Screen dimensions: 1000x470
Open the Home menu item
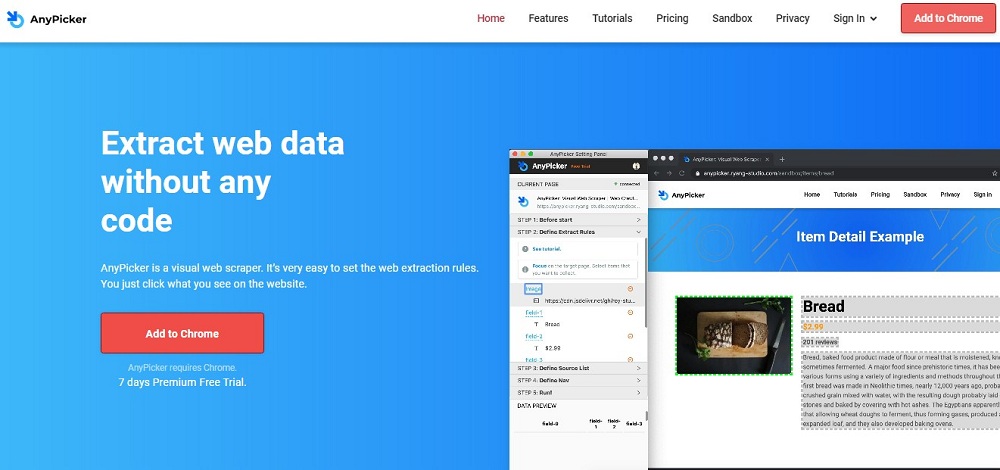click(490, 18)
